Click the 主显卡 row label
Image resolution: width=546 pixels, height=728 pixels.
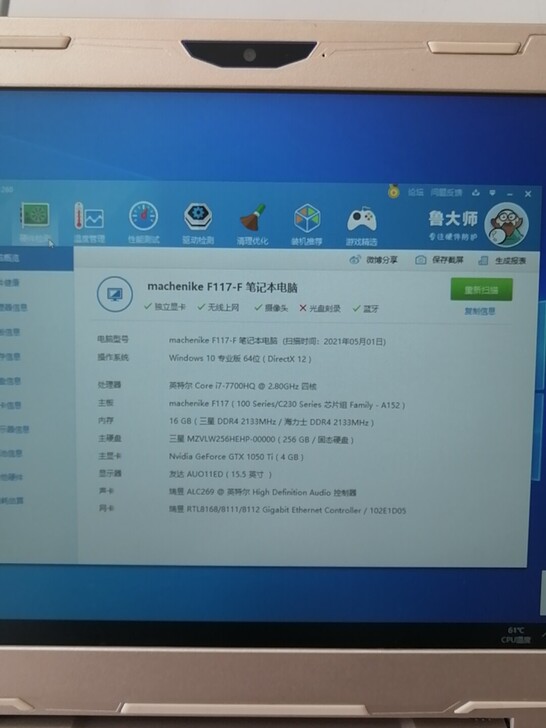click(x=110, y=455)
